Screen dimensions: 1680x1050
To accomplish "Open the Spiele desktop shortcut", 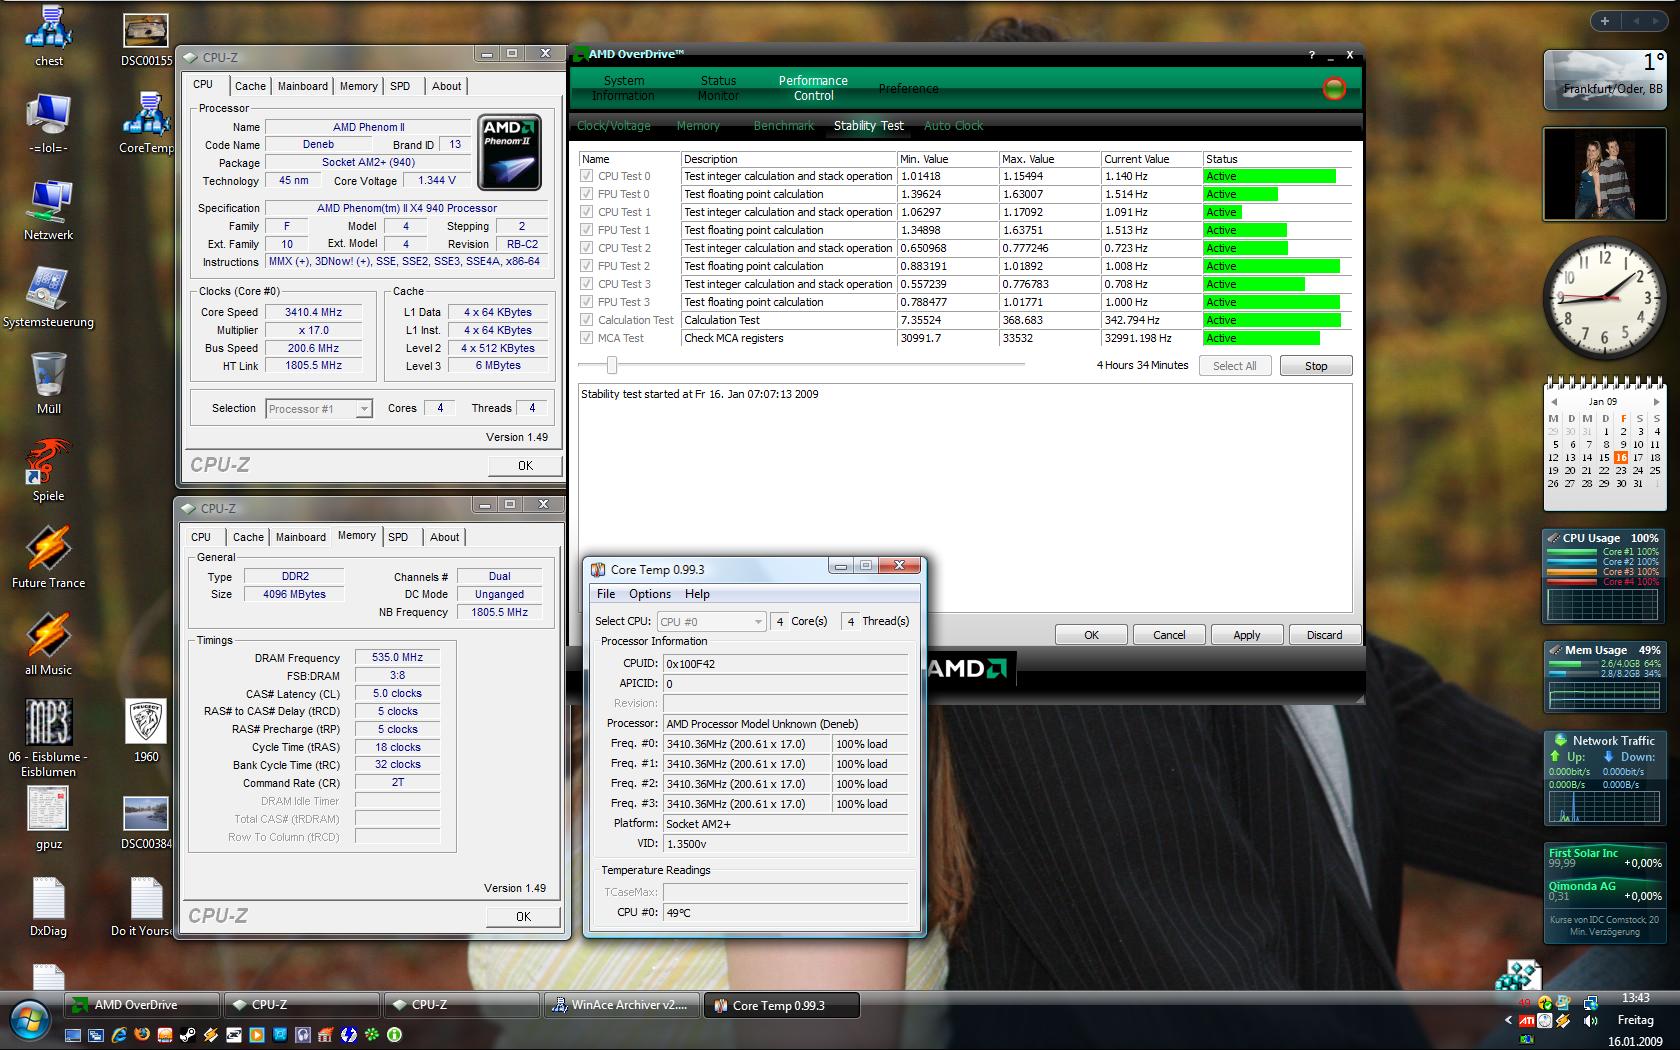I will pos(48,470).
